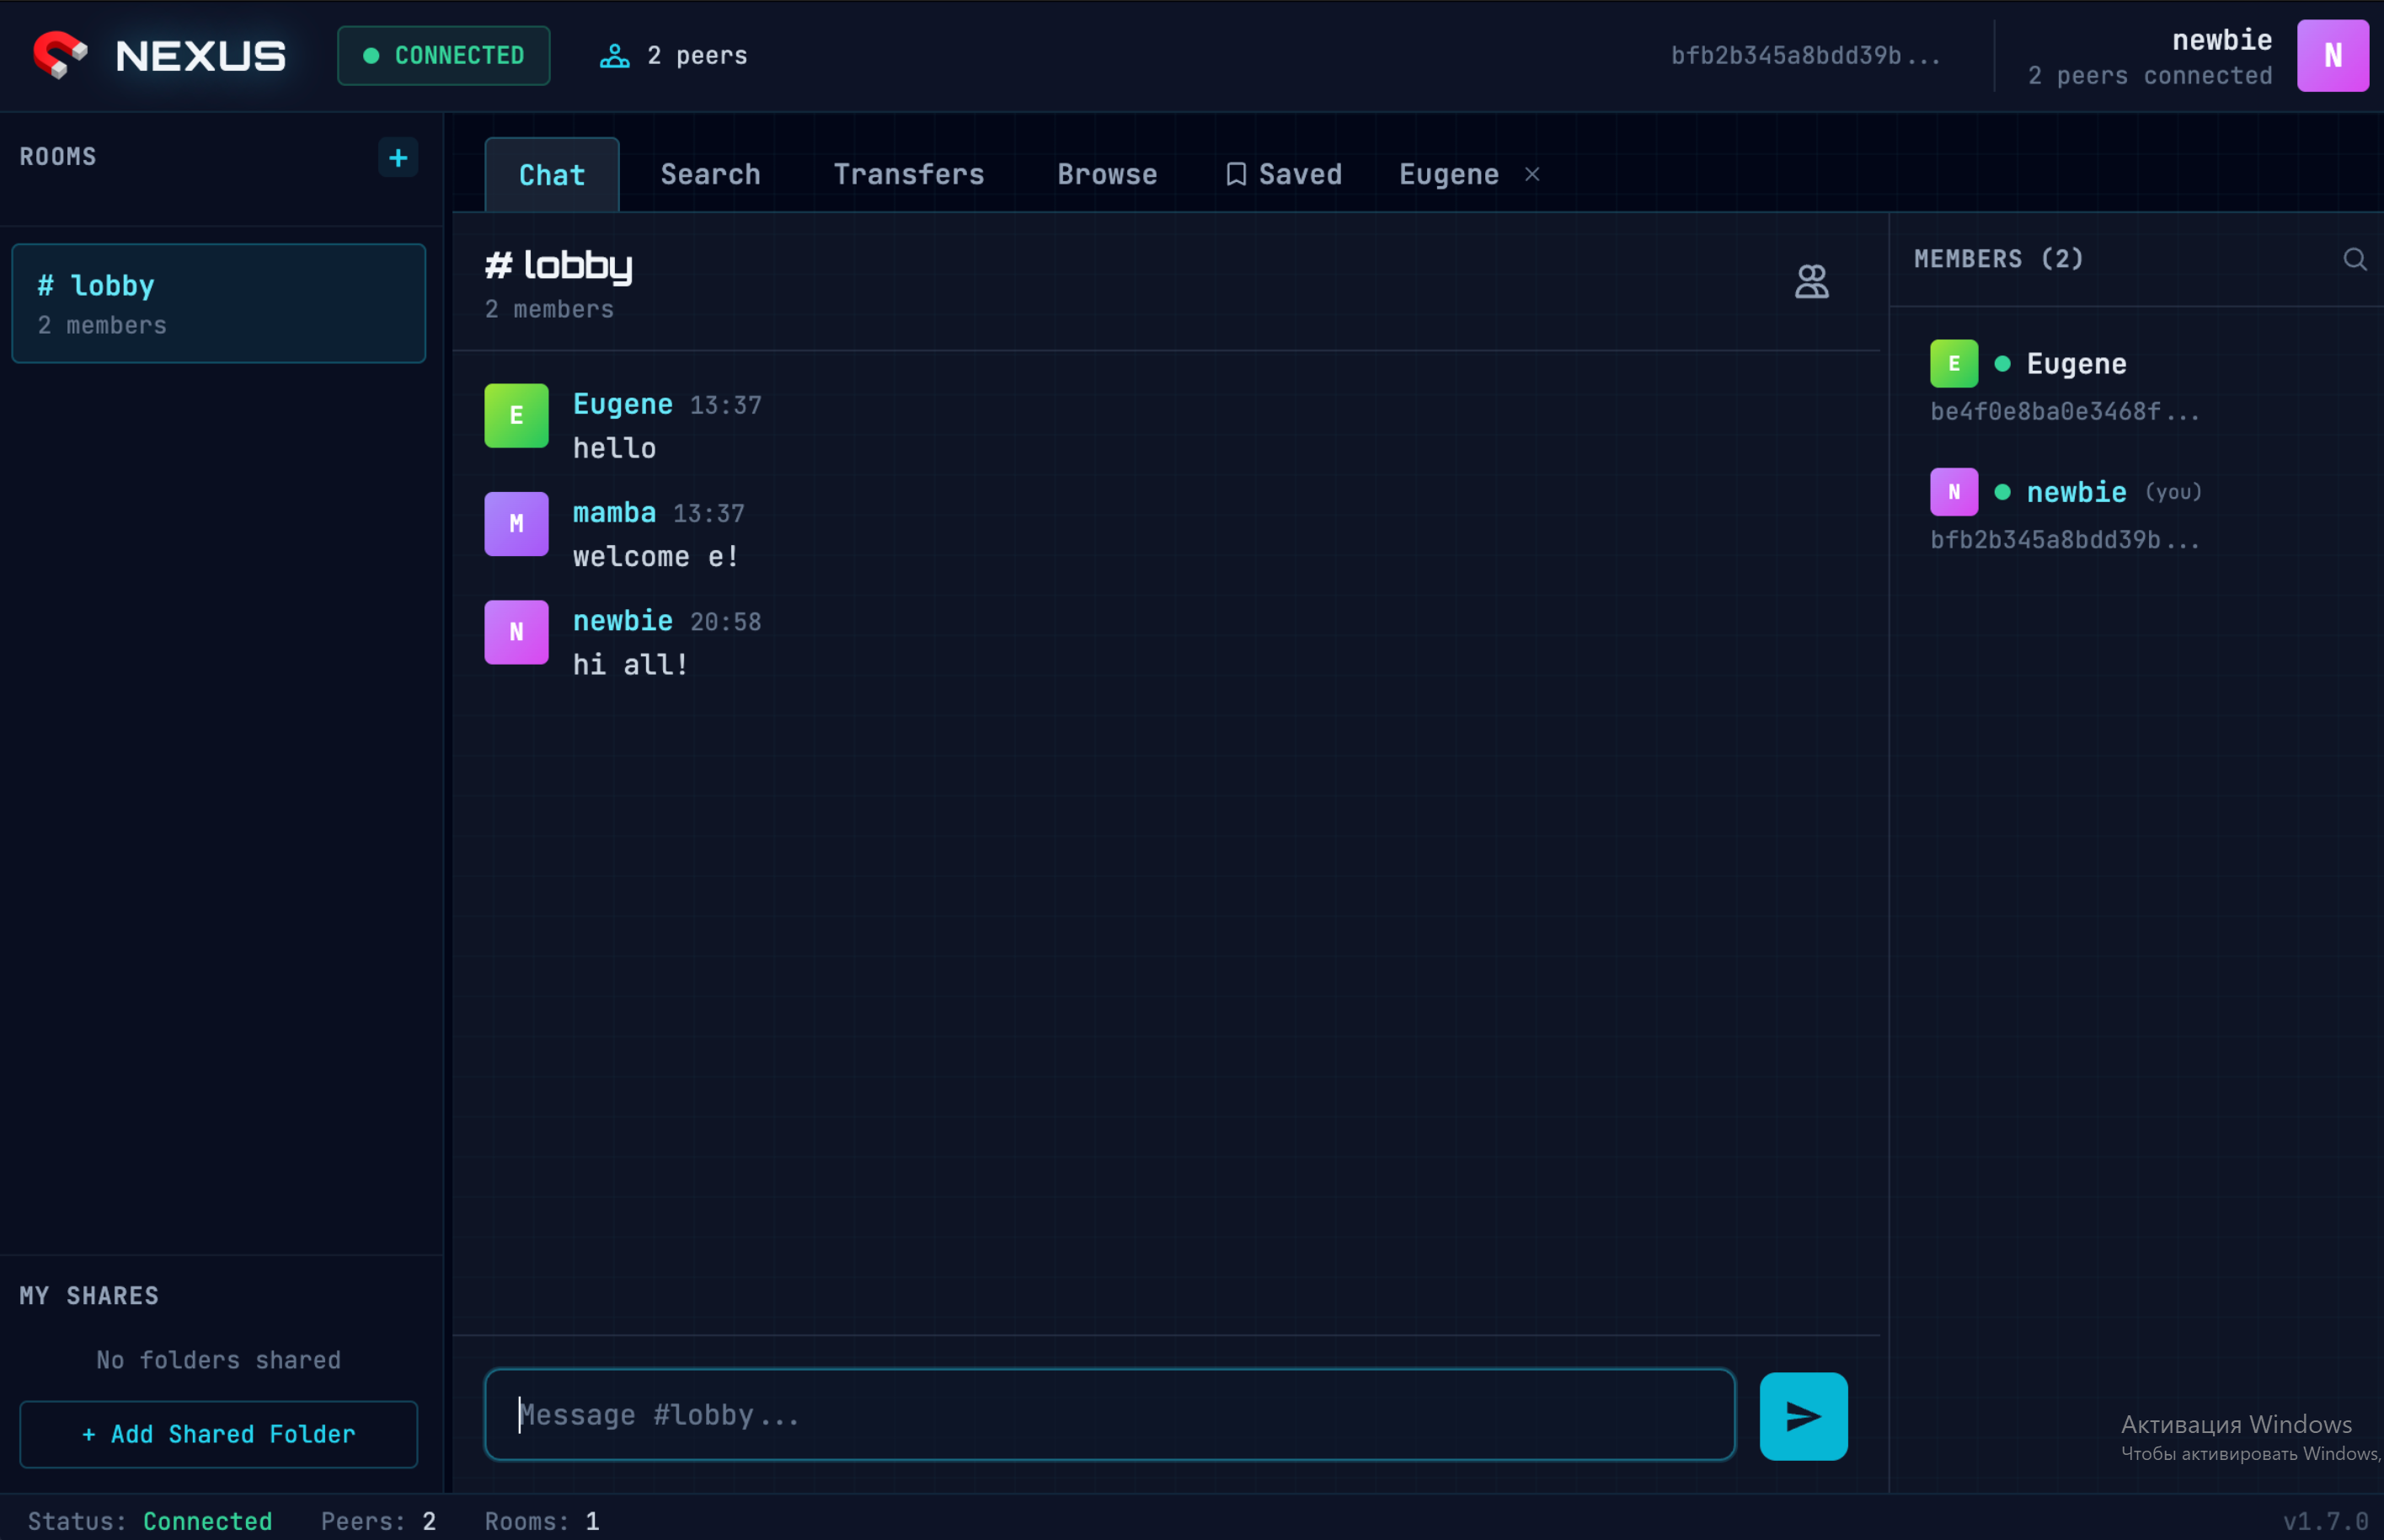Image resolution: width=2384 pixels, height=1540 pixels.
Task: Click version v1.7.0 in status bar
Action: click(x=2325, y=1521)
